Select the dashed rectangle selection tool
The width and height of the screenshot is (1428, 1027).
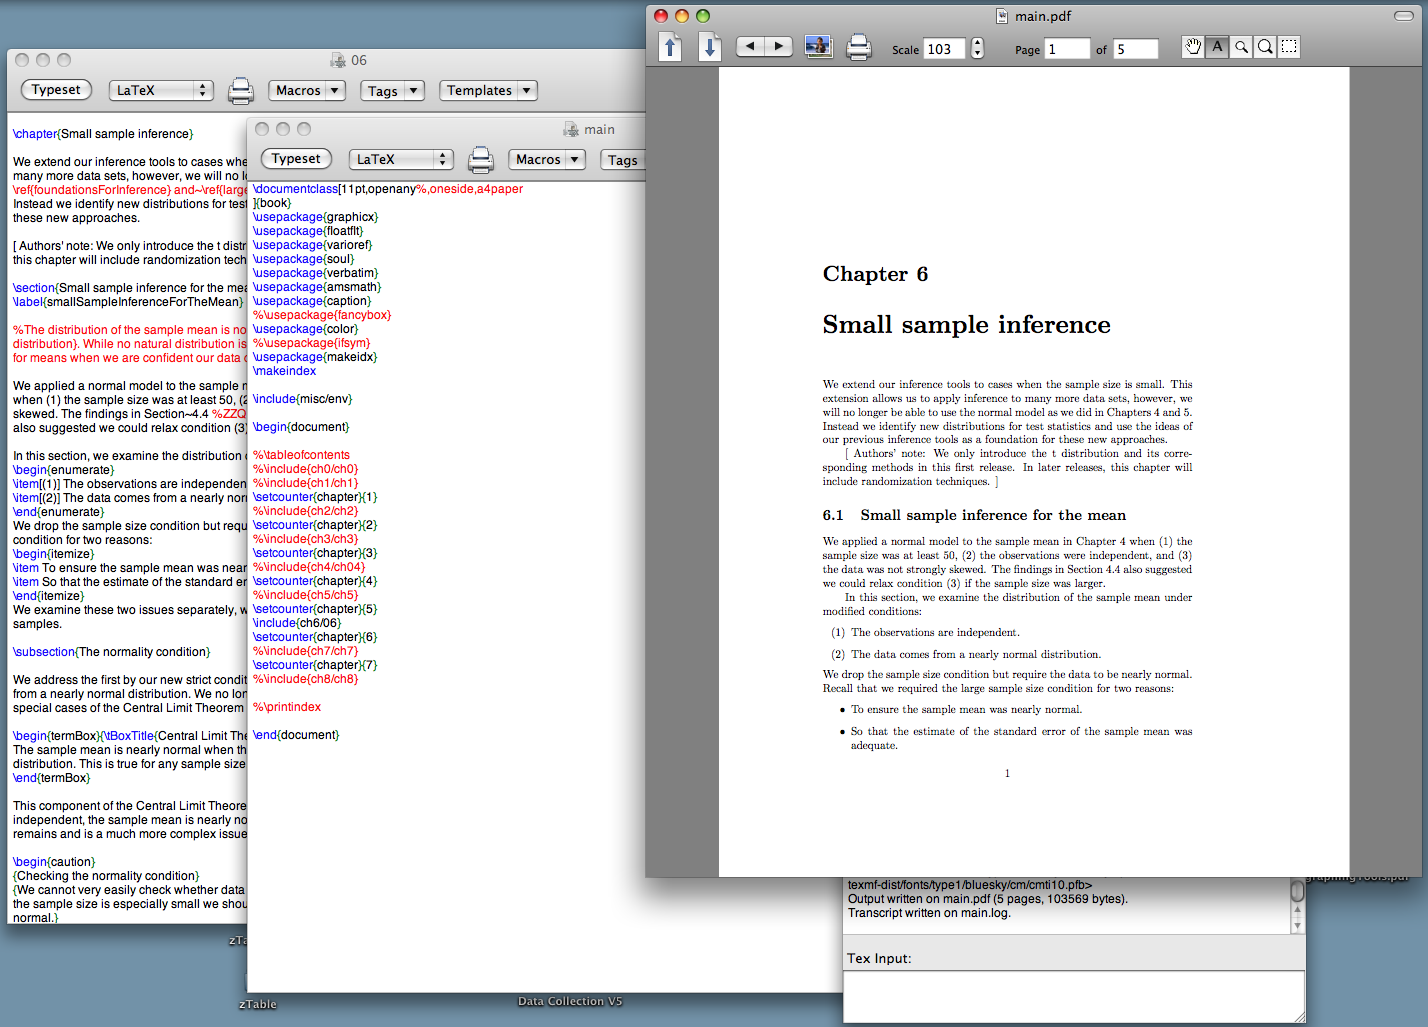point(1289,47)
